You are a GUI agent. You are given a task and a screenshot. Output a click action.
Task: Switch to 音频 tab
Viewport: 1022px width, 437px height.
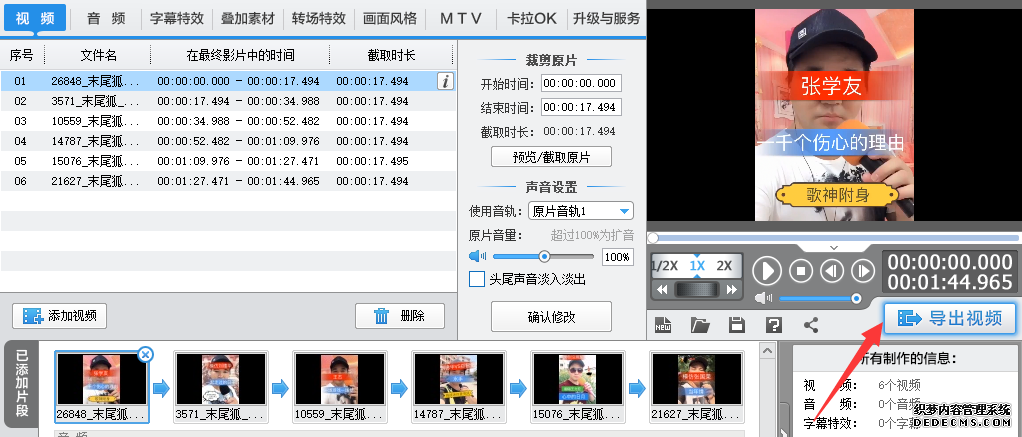[106, 18]
